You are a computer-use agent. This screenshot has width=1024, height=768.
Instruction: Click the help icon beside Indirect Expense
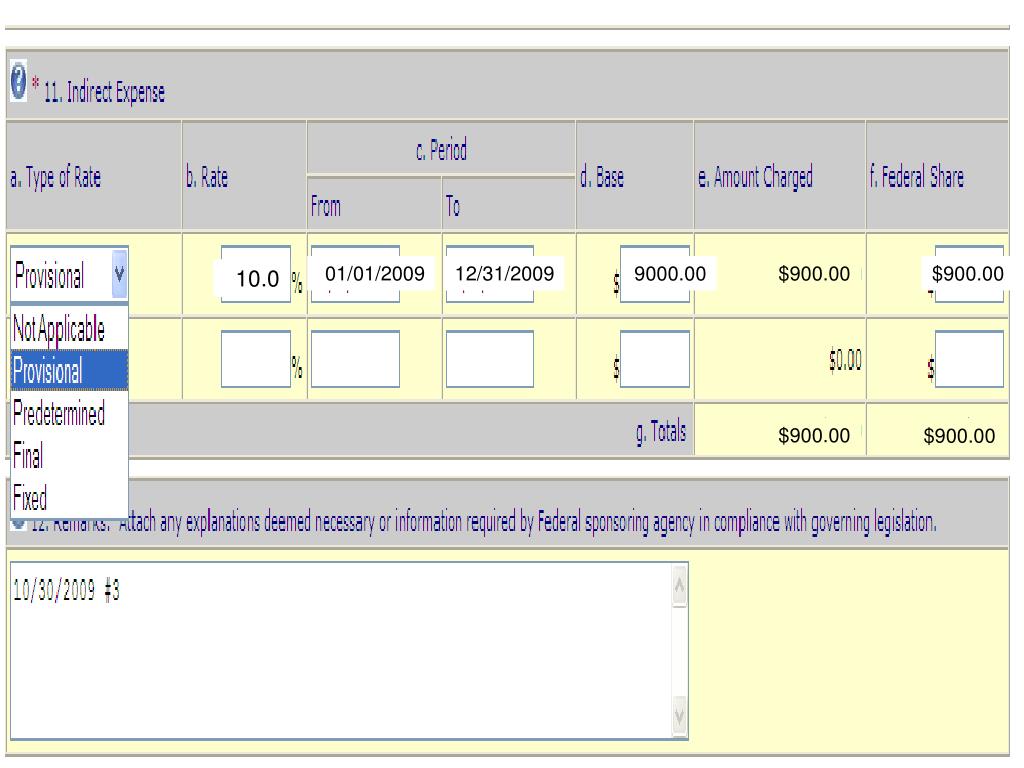pyautogui.click(x=18, y=81)
